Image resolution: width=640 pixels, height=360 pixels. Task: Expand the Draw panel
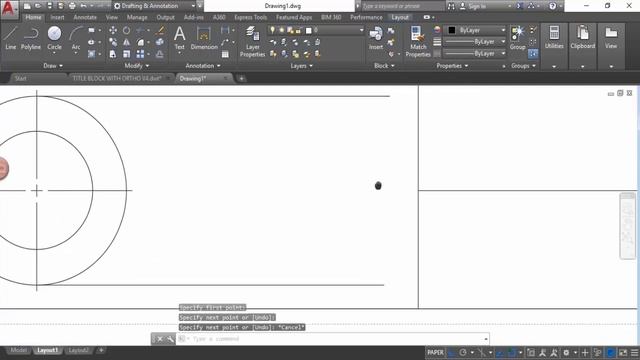[x=53, y=66]
